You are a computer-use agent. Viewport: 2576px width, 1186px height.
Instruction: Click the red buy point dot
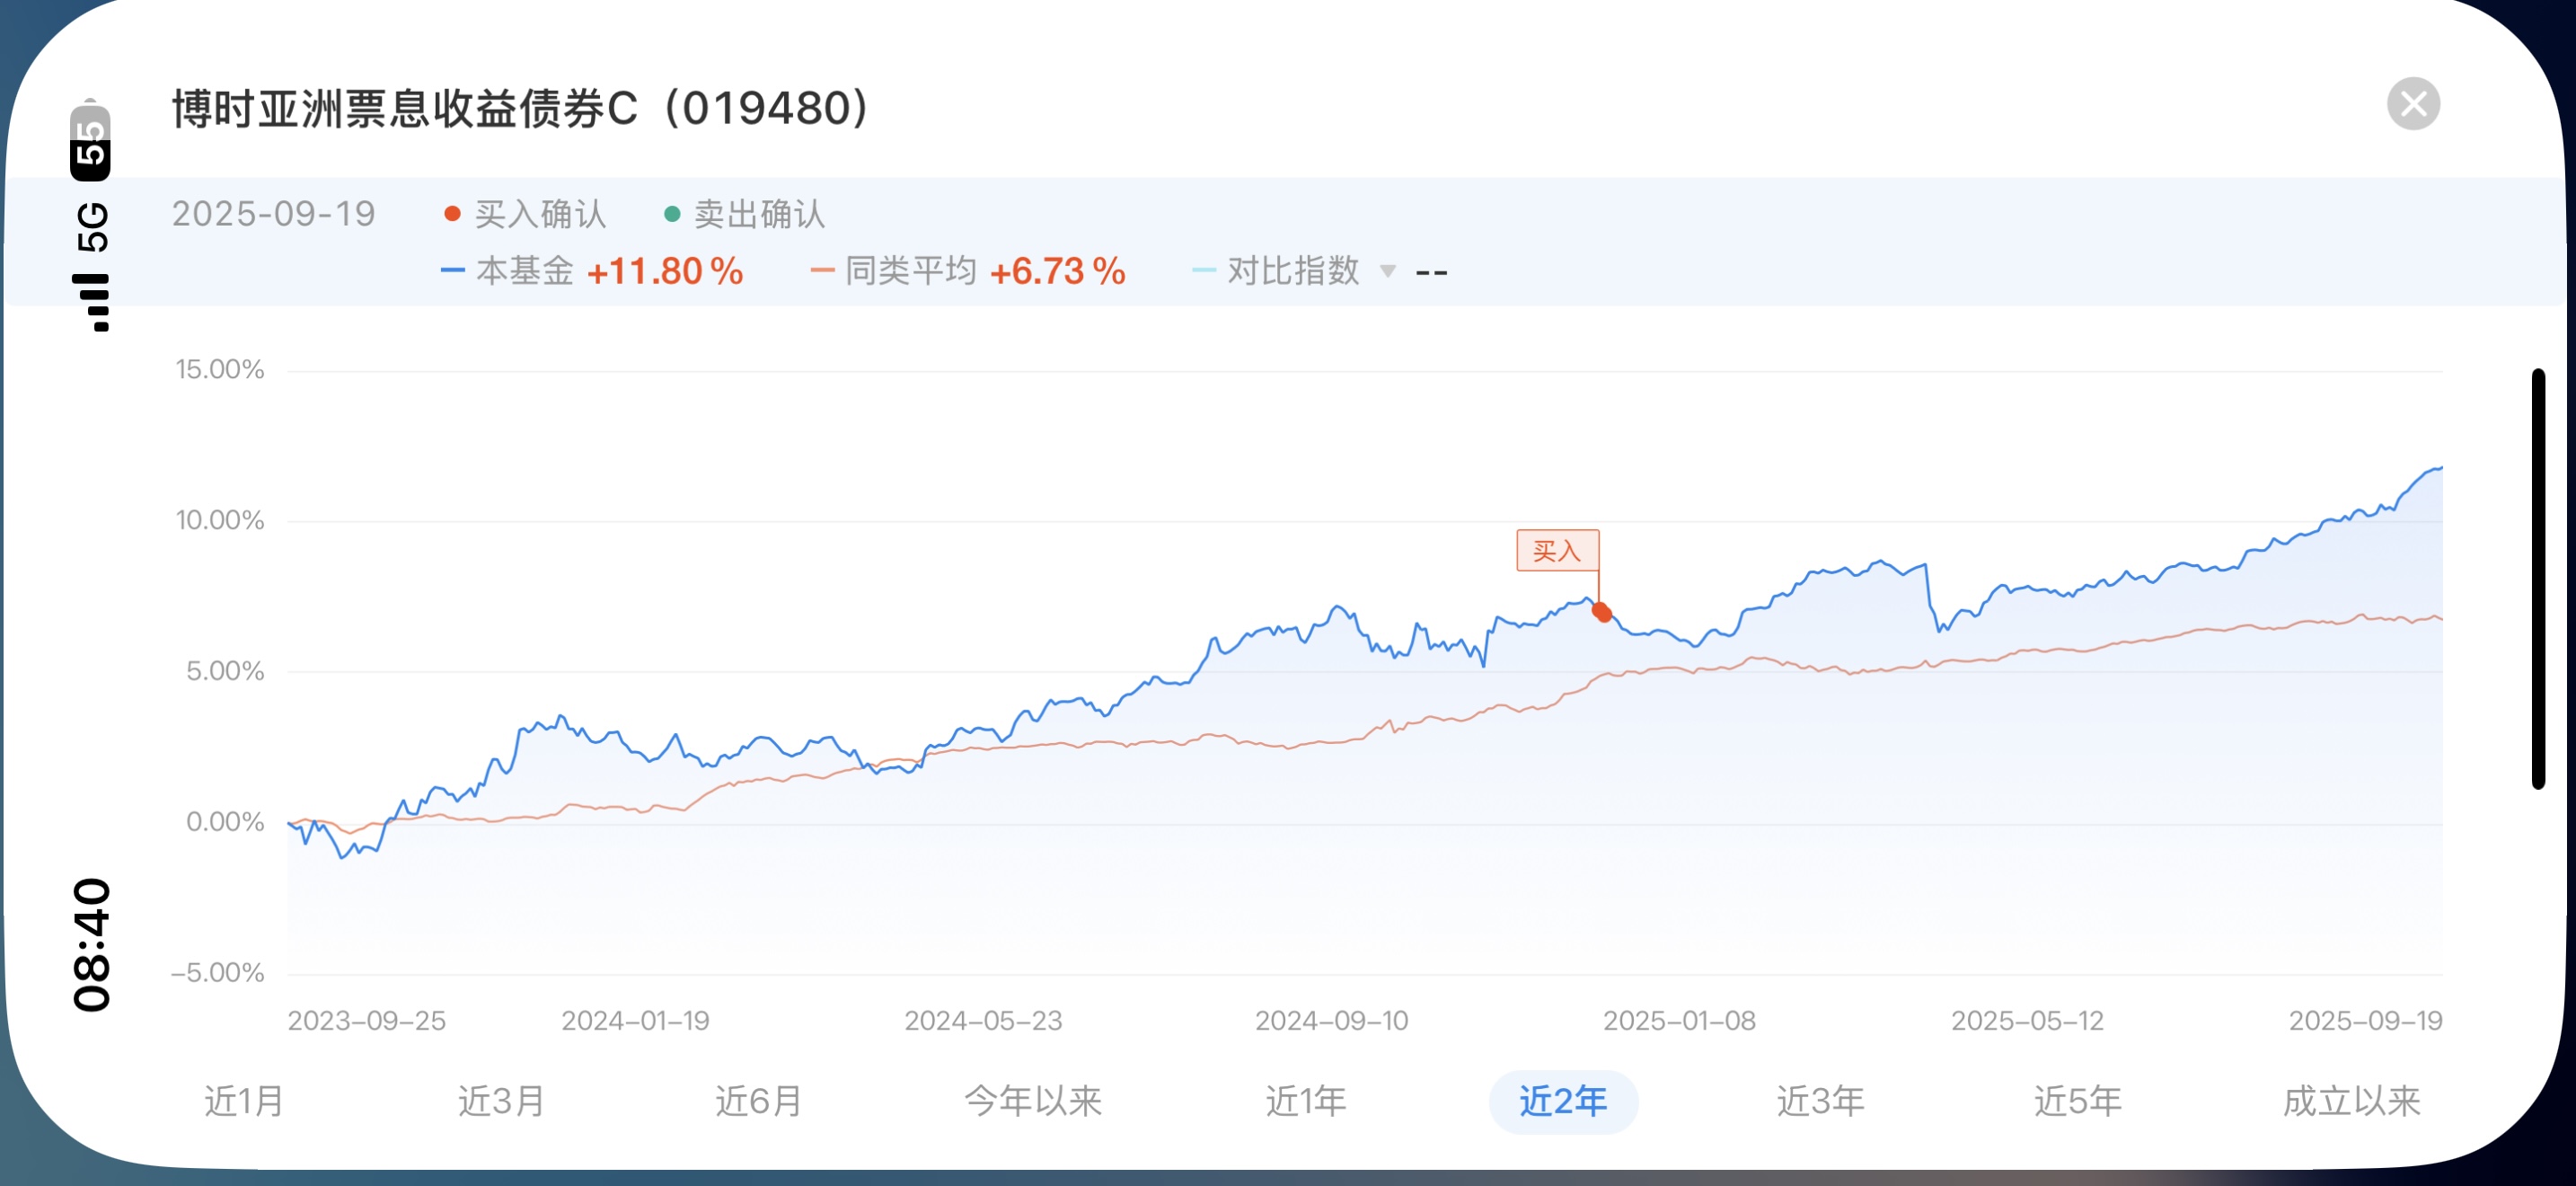pyautogui.click(x=1601, y=612)
